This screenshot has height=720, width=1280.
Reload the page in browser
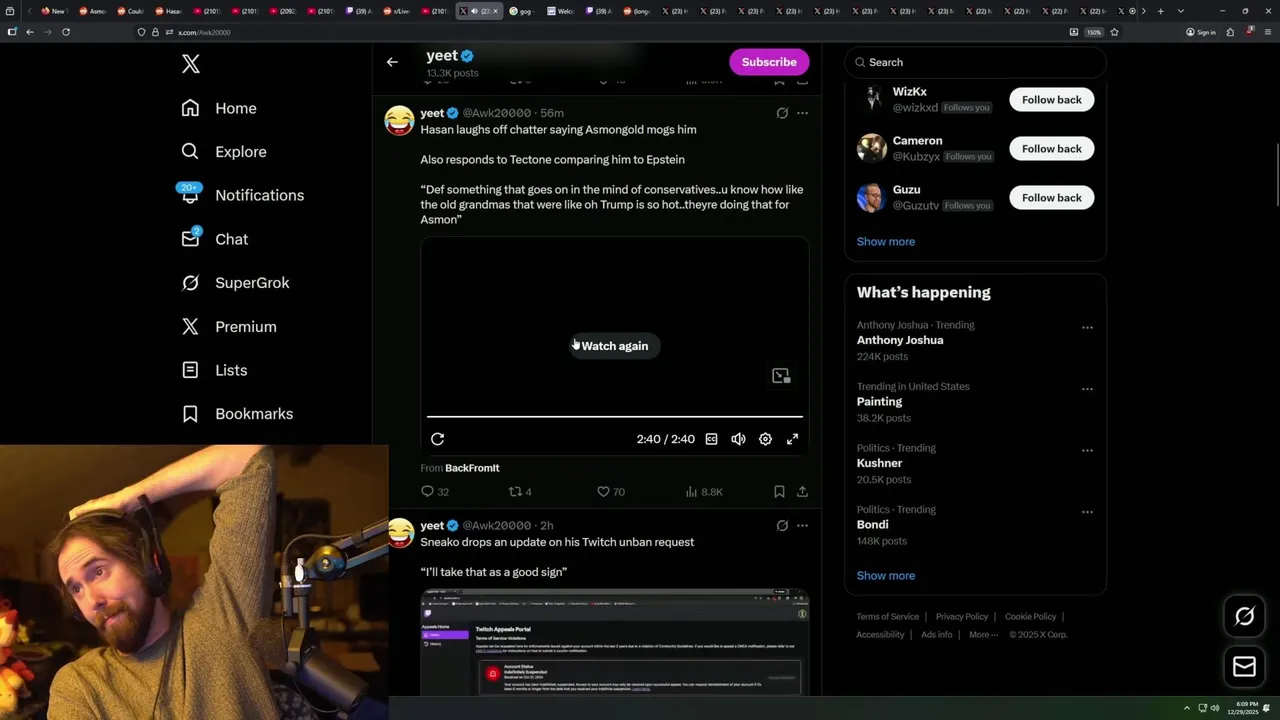point(66,32)
